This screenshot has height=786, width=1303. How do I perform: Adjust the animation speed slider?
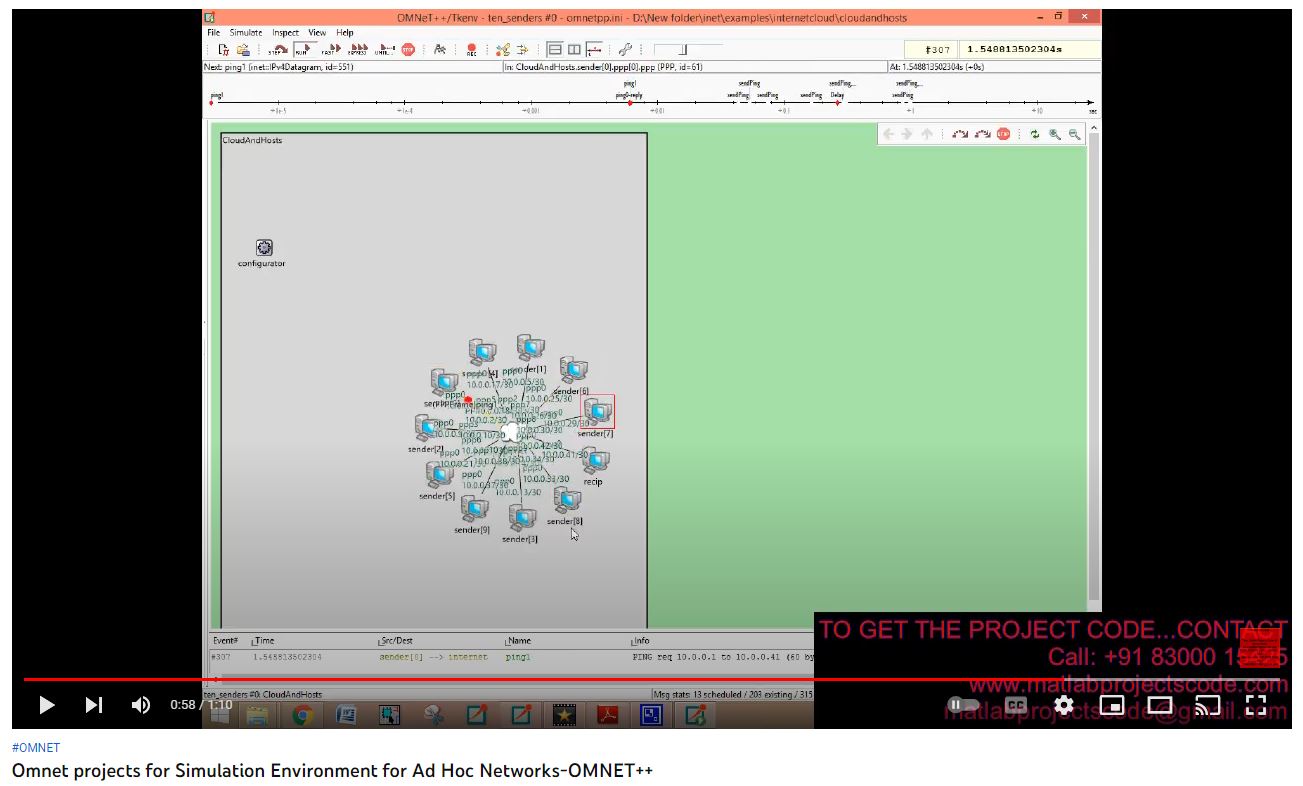tap(684, 49)
